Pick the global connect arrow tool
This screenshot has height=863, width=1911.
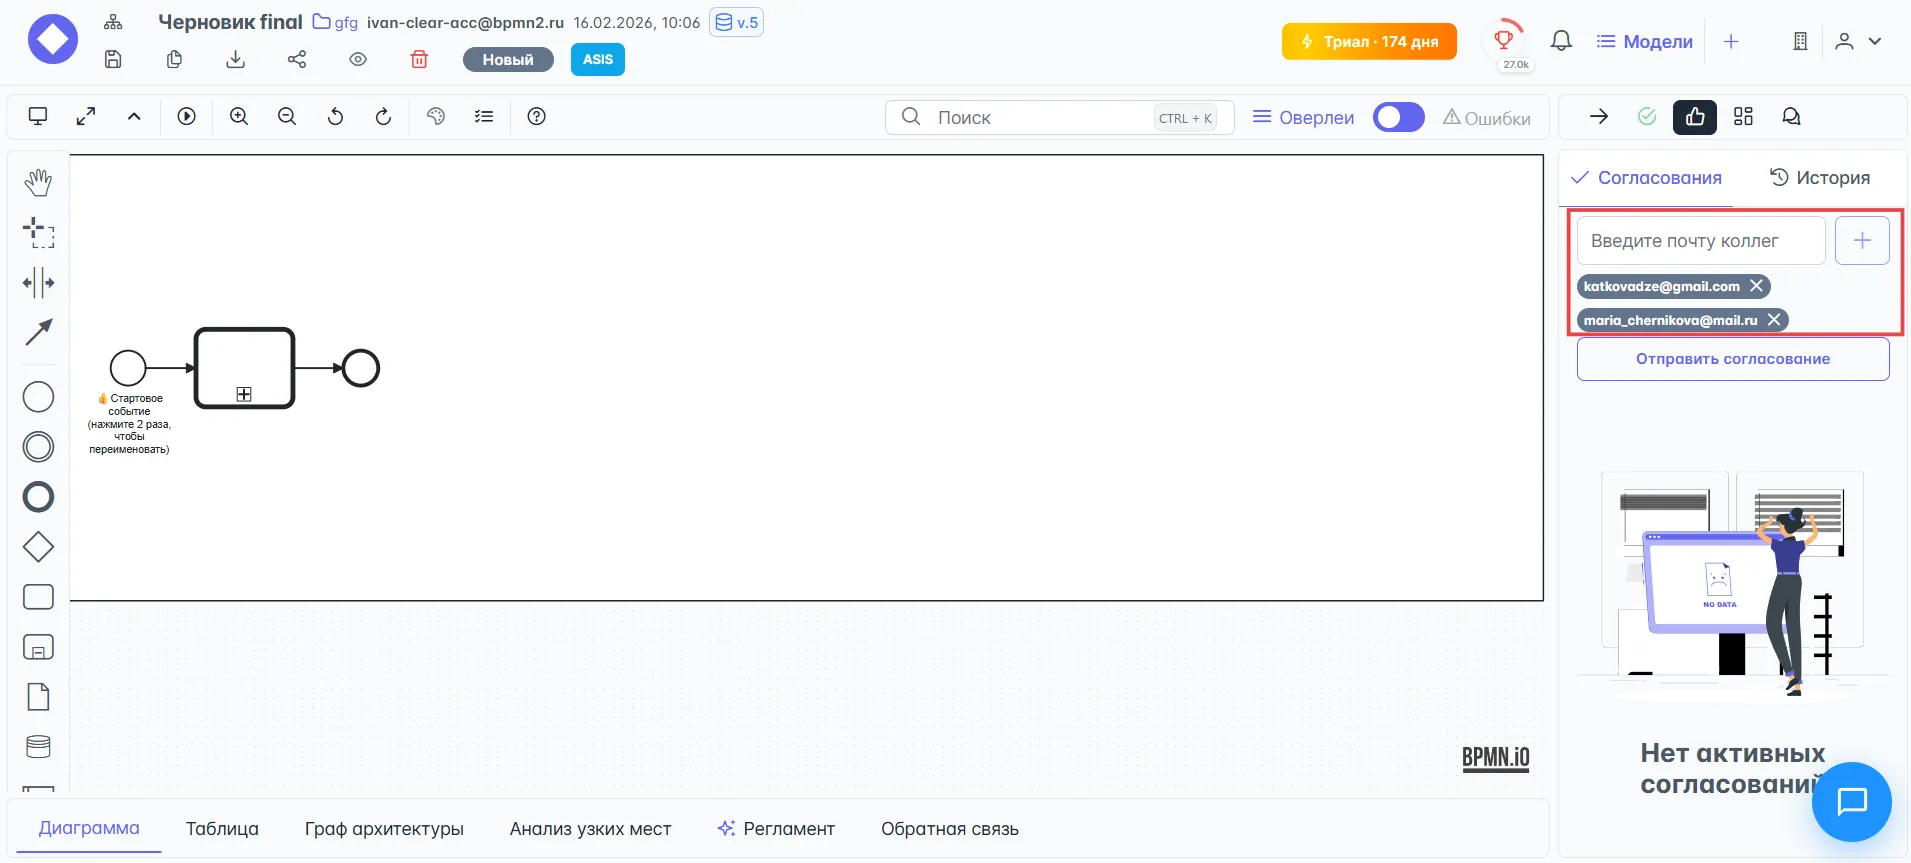38,332
